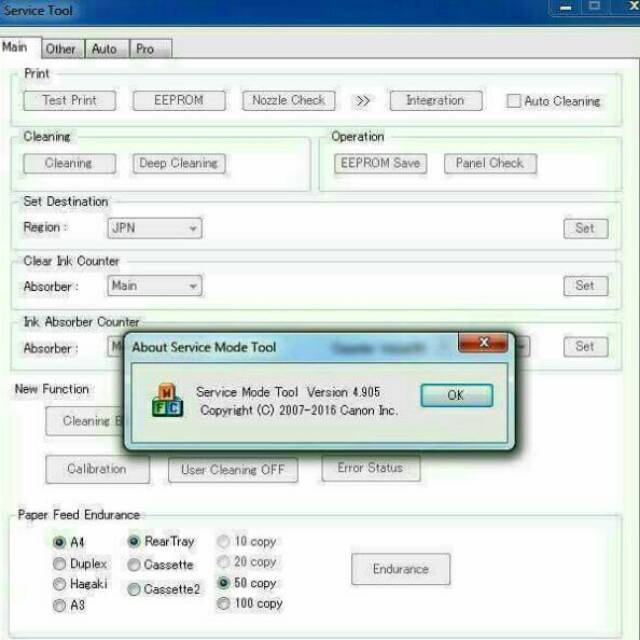Select the Duplex radio button
The image size is (640, 640).
[x=59, y=564]
